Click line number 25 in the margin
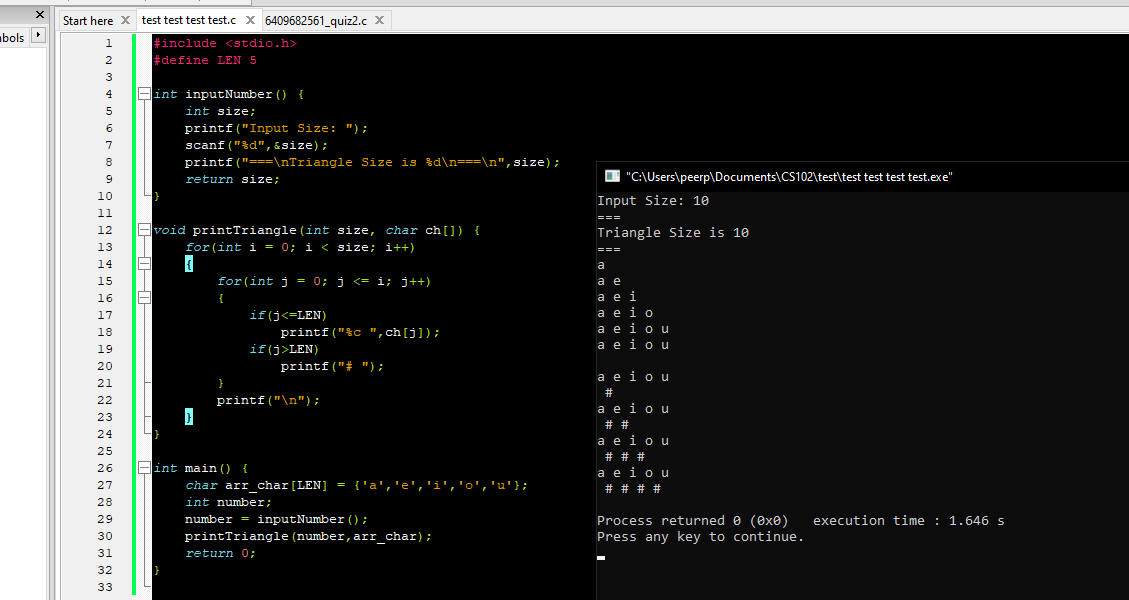The width and height of the screenshot is (1129, 600). point(105,451)
